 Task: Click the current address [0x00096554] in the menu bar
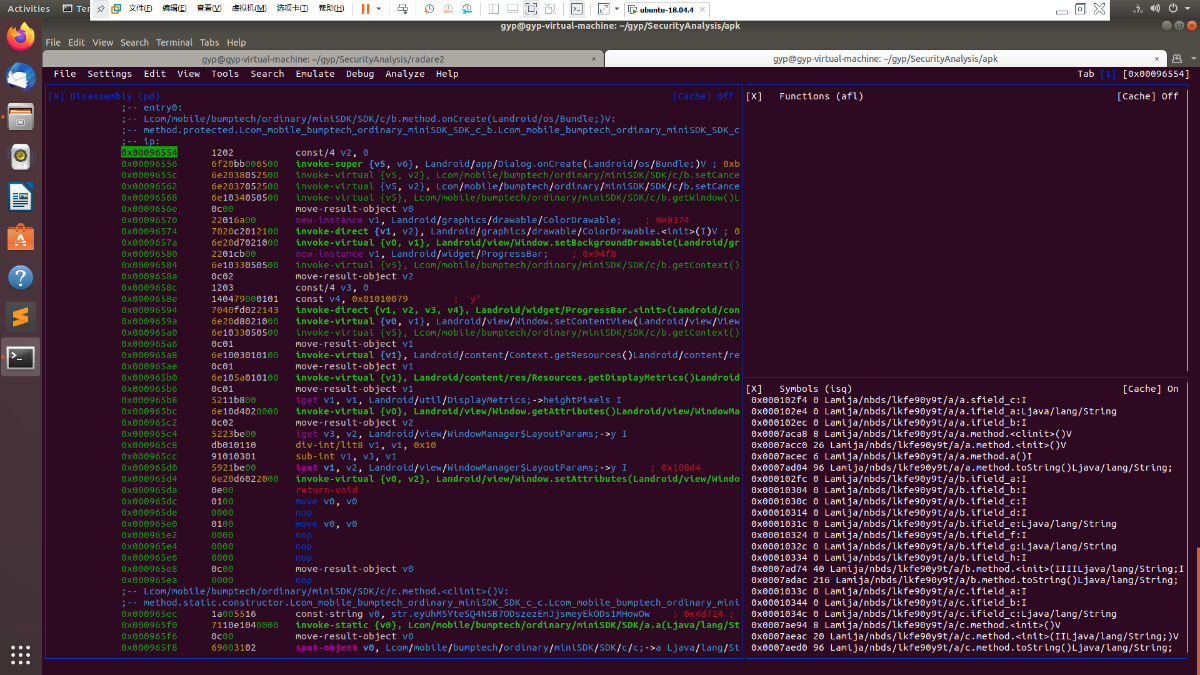(1156, 74)
